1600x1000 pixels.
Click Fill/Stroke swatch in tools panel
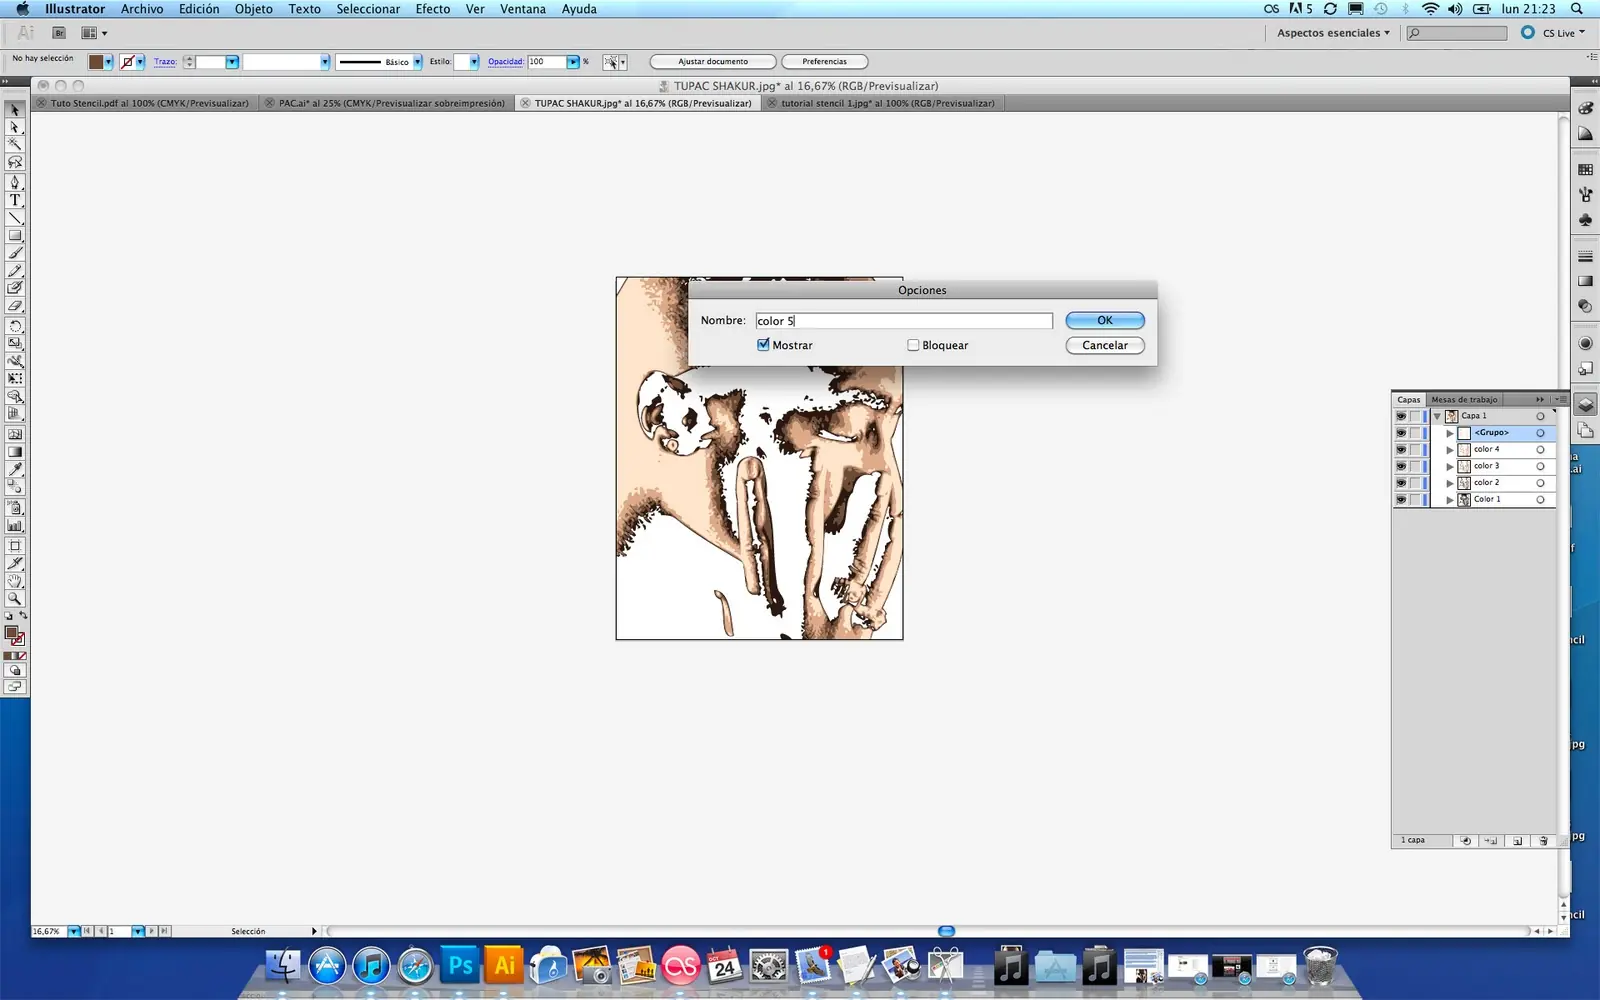click(x=14, y=635)
